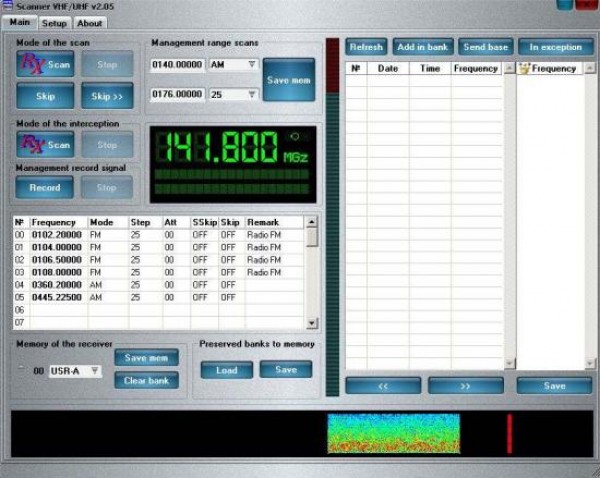Expand the step 25 dropdown
This screenshot has width=600, height=478.
click(x=251, y=95)
